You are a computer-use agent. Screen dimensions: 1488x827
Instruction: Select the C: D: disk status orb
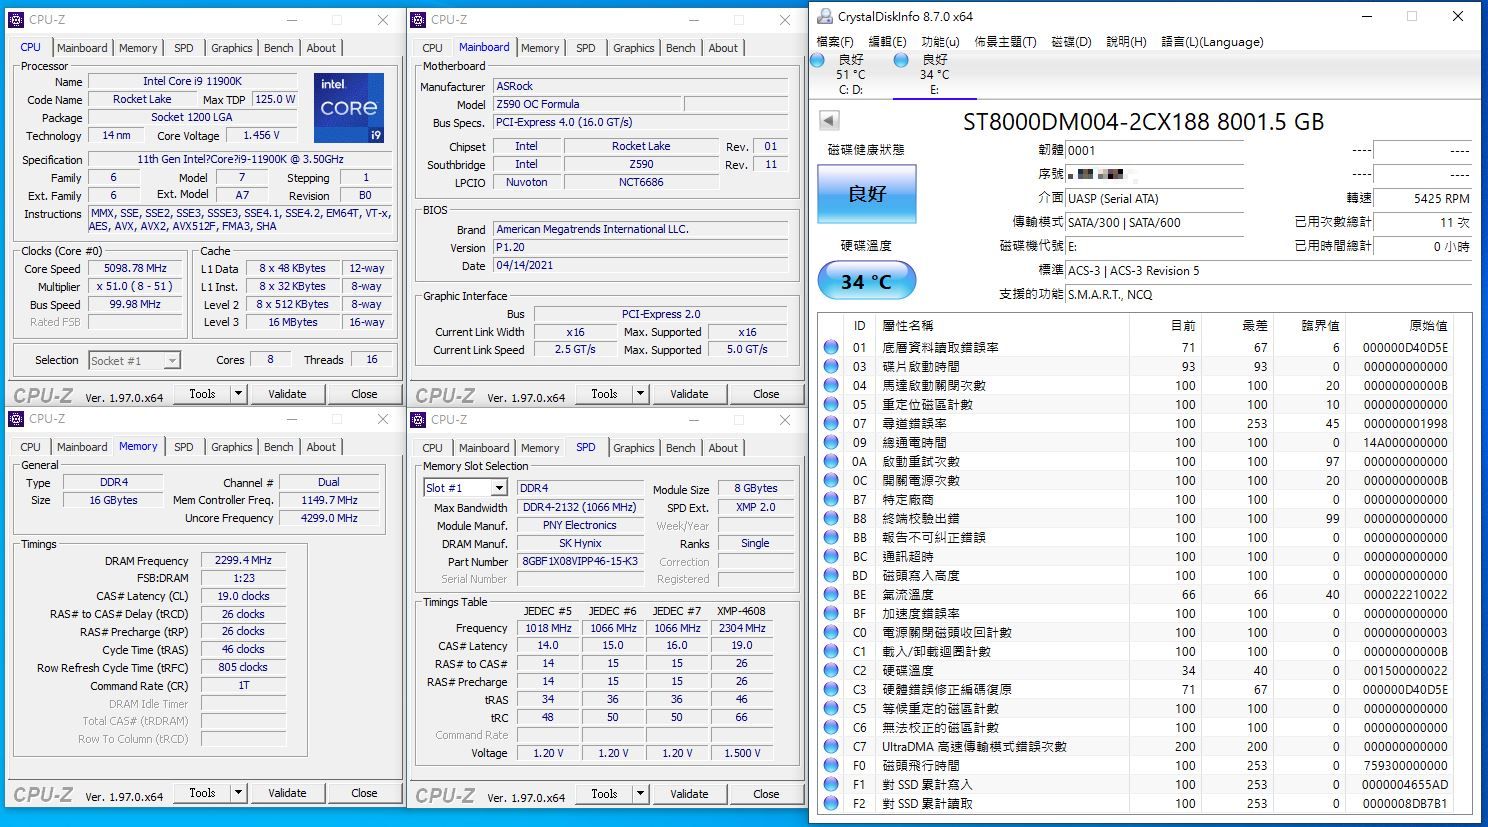[x=817, y=60]
